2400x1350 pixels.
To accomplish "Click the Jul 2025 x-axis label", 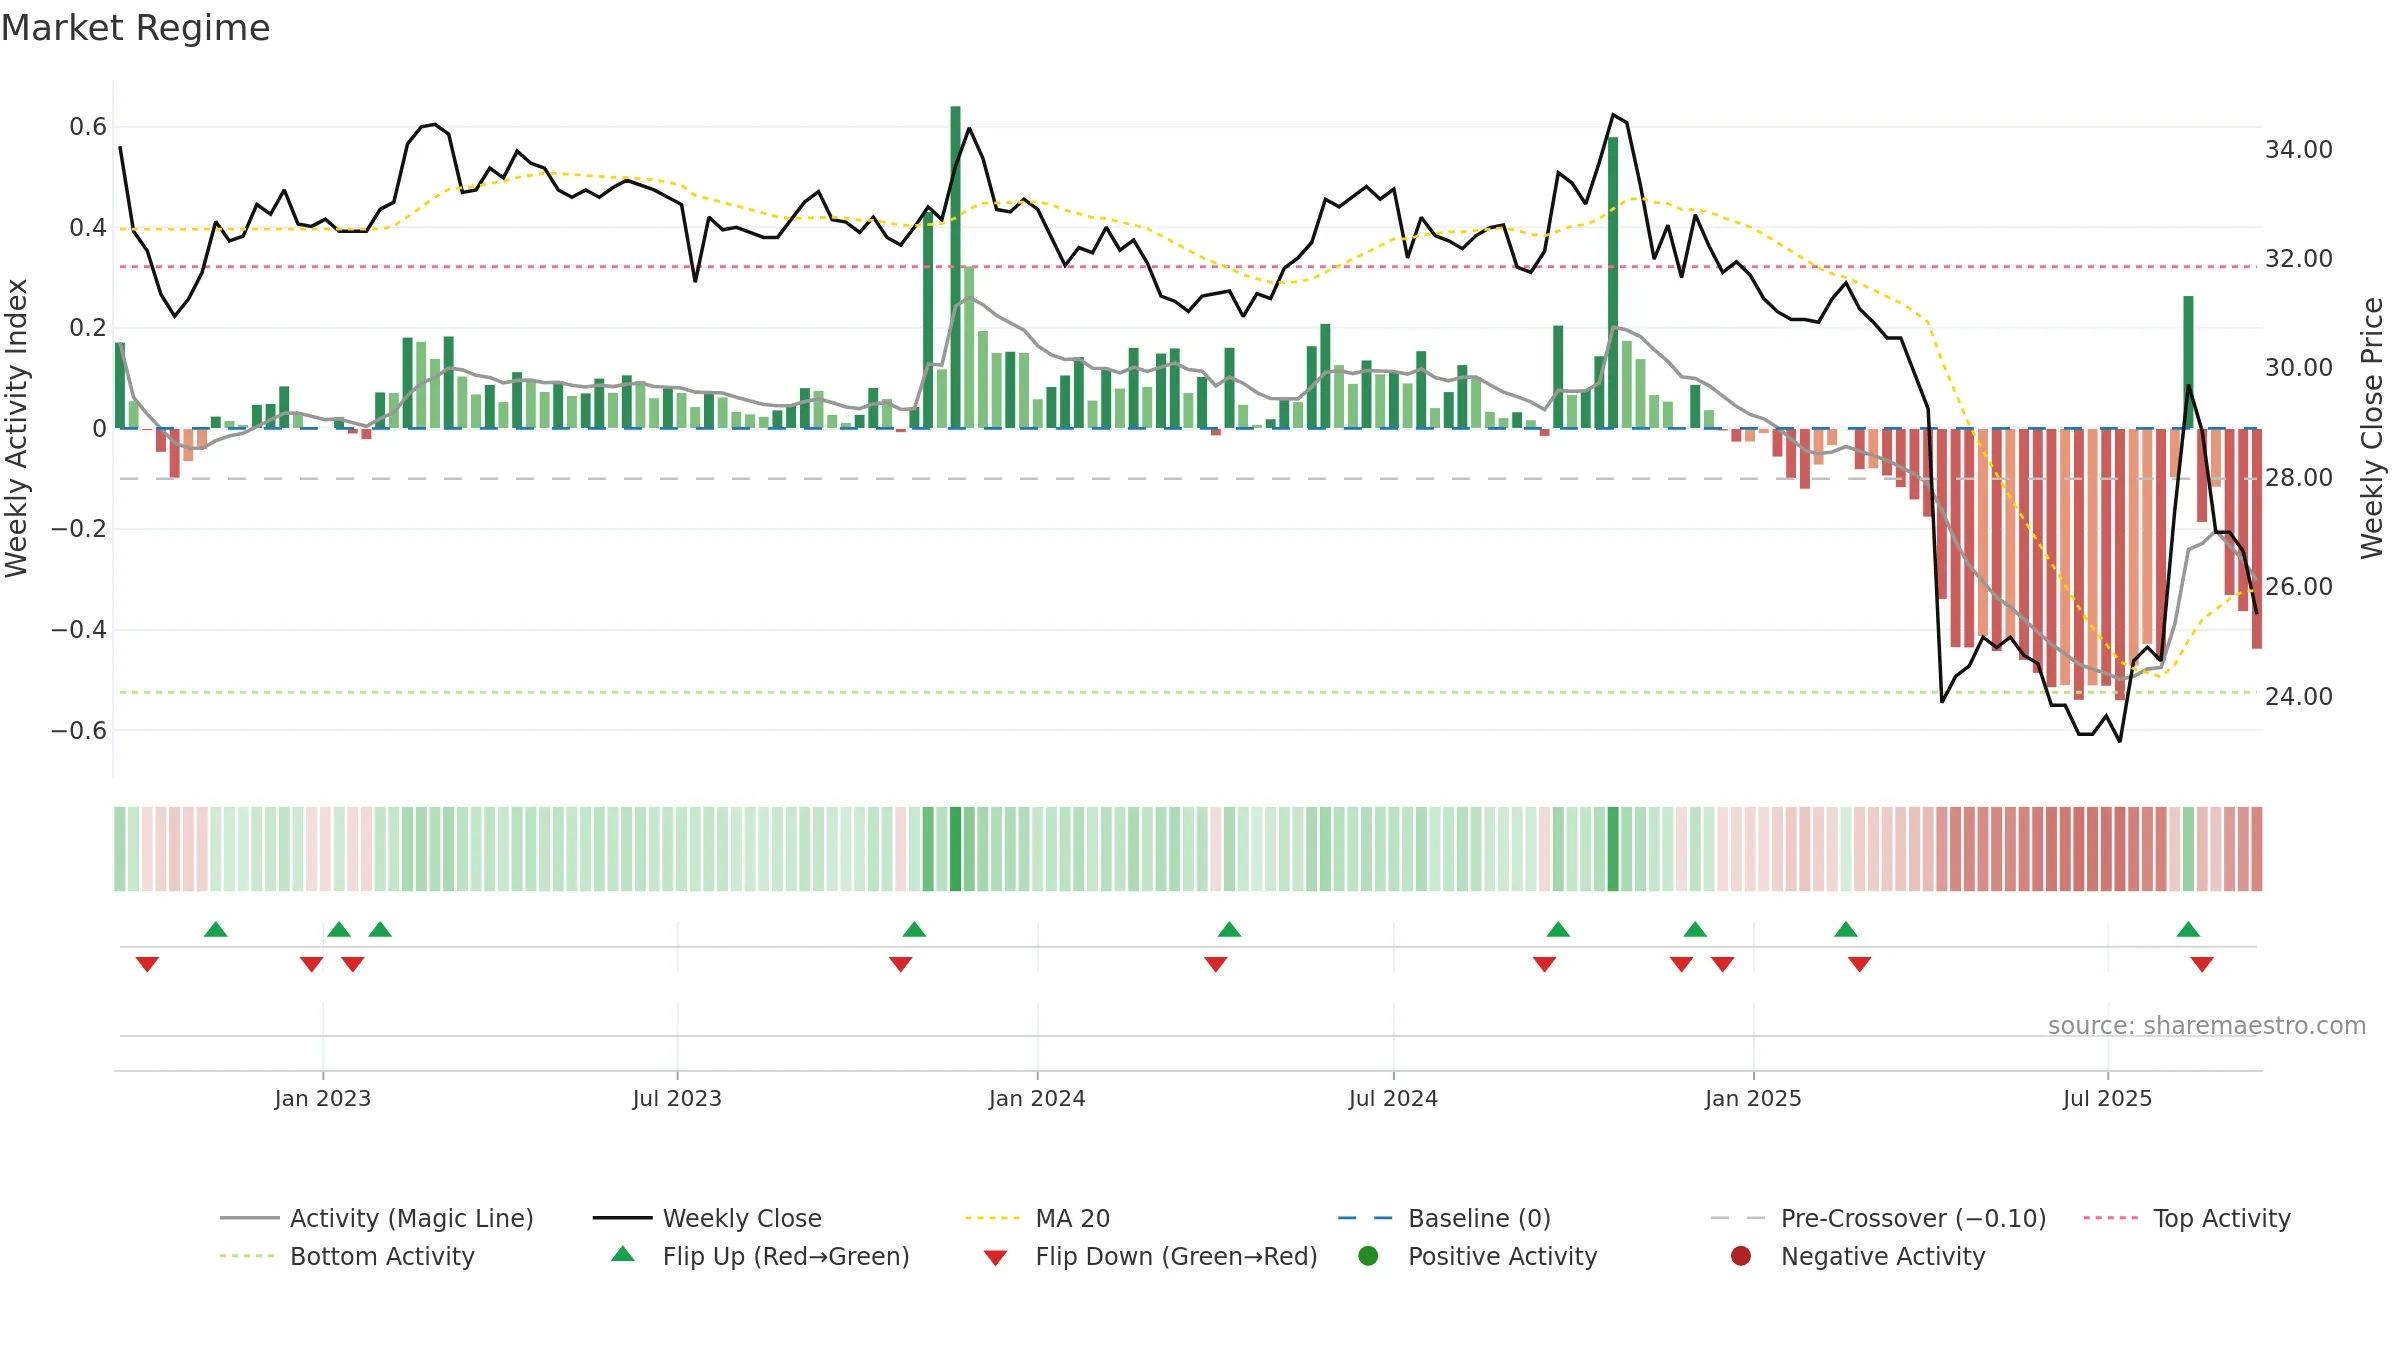I will click(2107, 1099).
